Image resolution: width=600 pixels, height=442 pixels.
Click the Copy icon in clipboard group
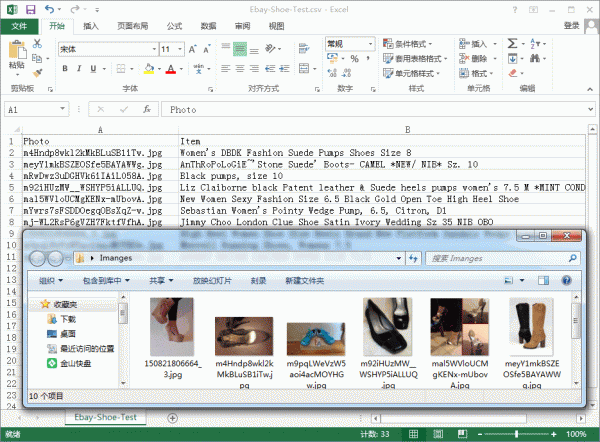[x=37, y=58]
